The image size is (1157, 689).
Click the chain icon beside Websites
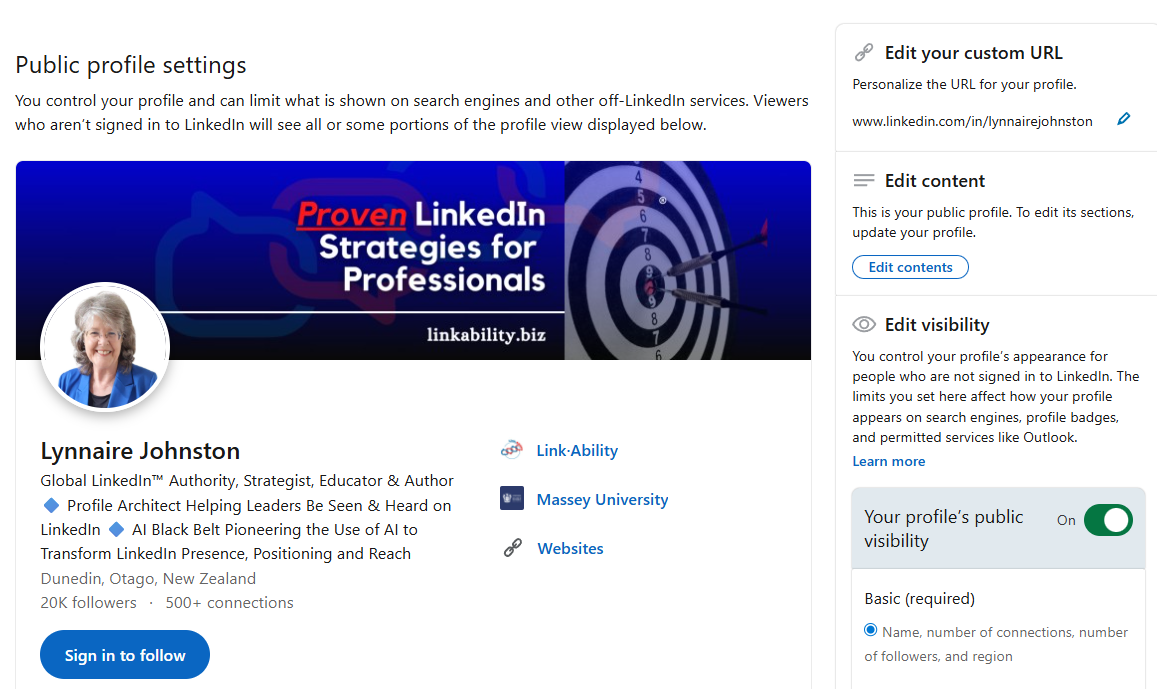[512, 548]
